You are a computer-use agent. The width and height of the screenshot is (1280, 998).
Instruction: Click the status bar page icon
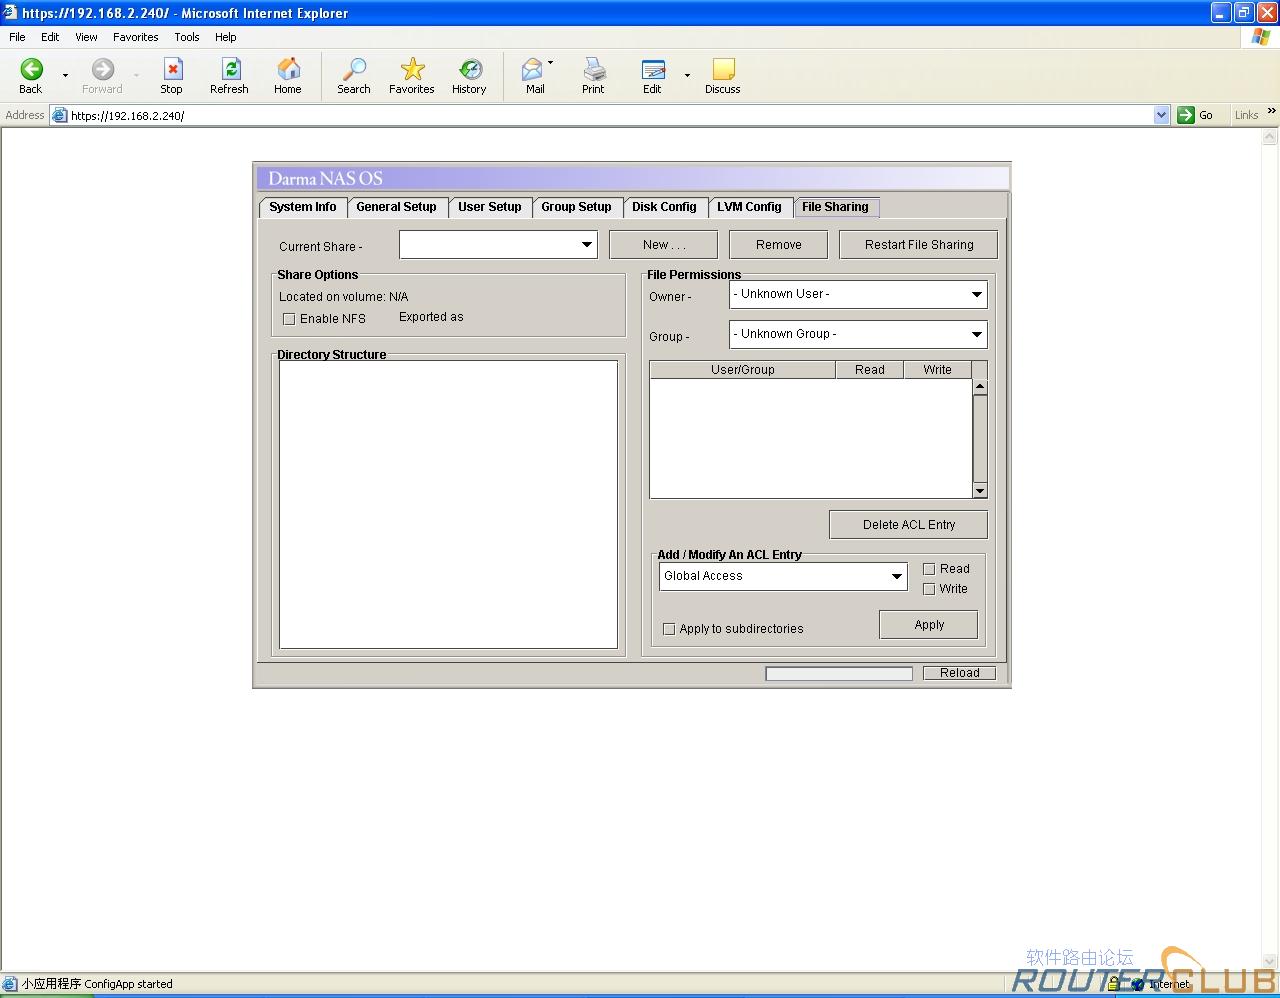tap(10, 984)
